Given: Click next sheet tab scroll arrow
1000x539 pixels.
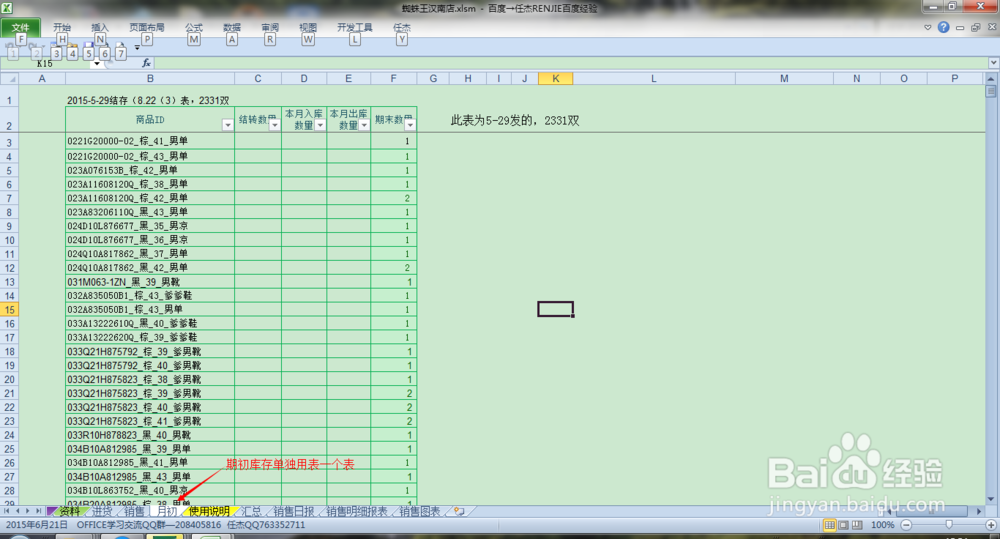Looking at the screenshot, I should (x=27, y=512).
